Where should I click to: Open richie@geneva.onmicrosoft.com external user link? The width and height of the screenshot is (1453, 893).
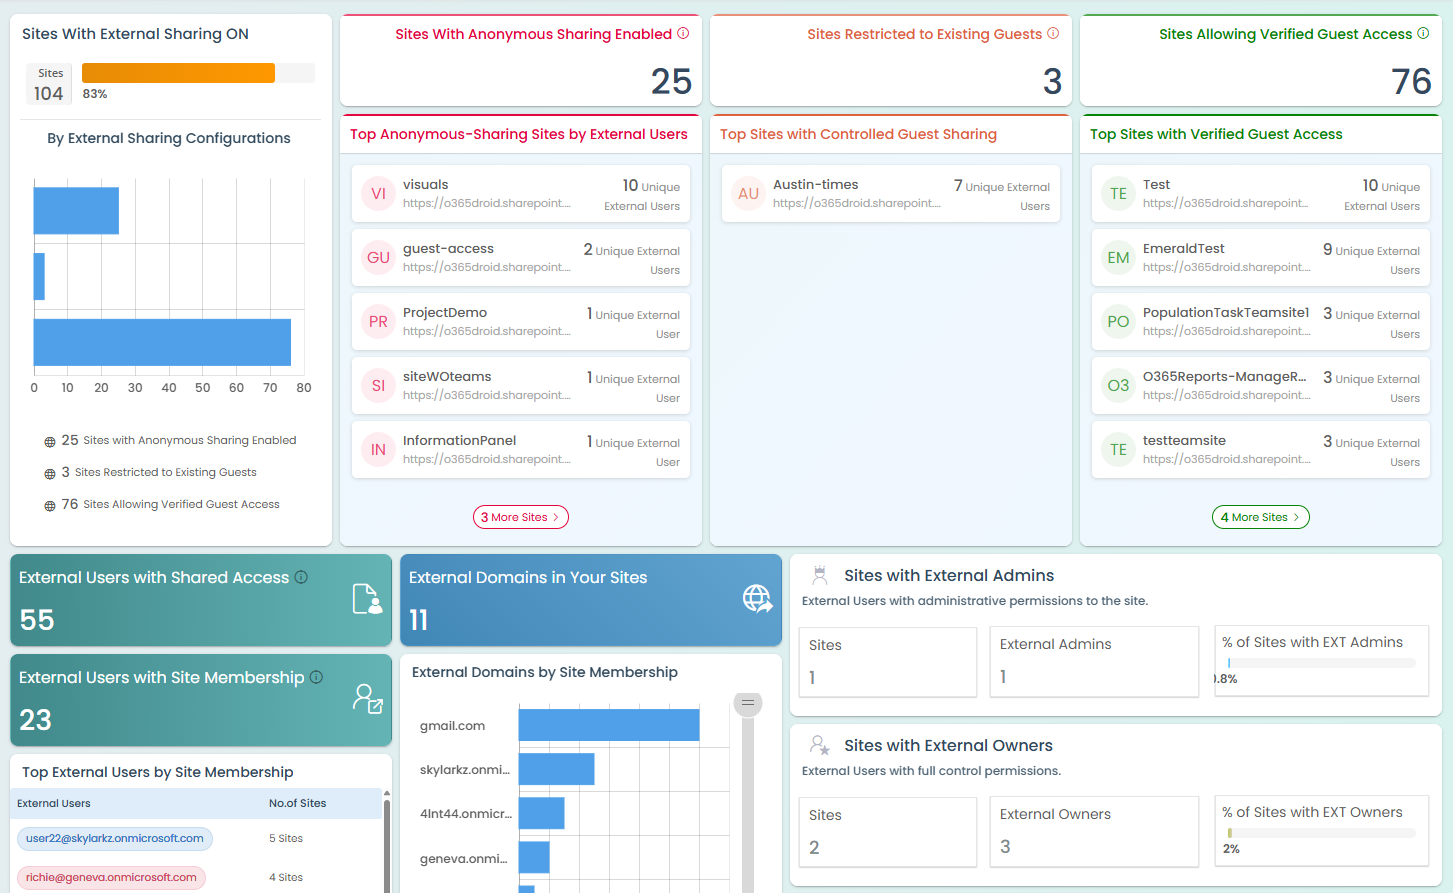pyautogui.click(x=111, y=877)
